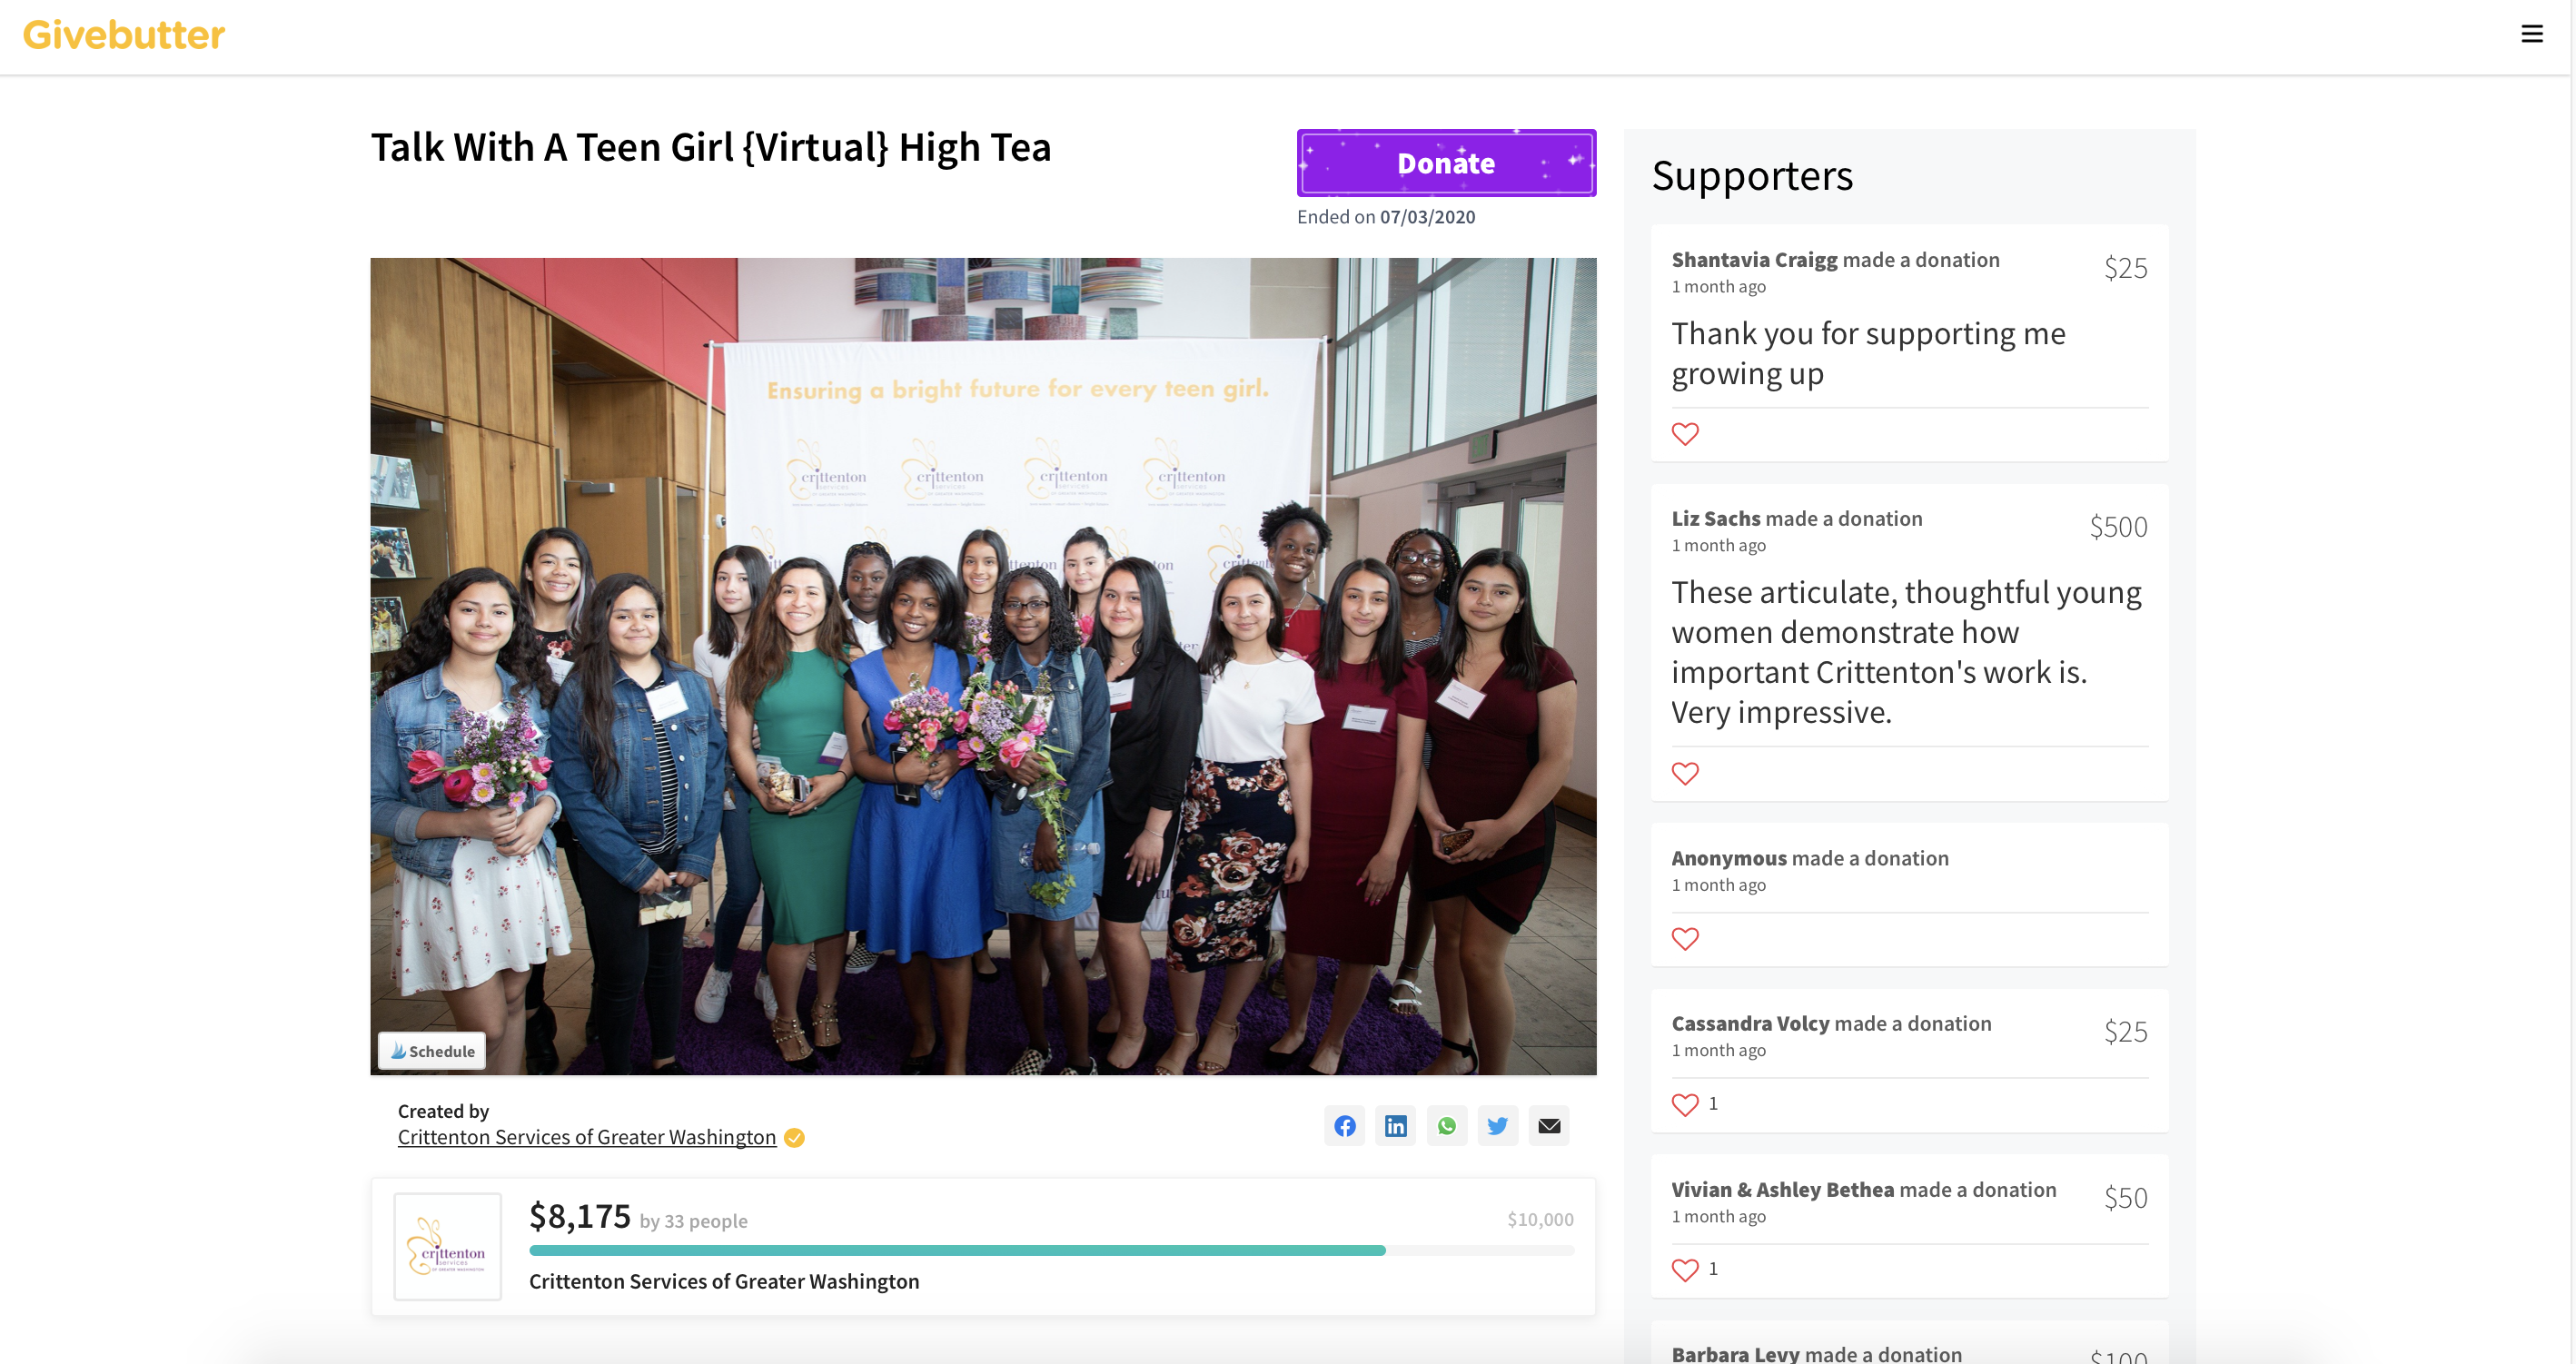Open the hamburger menu

(2531, 34)
